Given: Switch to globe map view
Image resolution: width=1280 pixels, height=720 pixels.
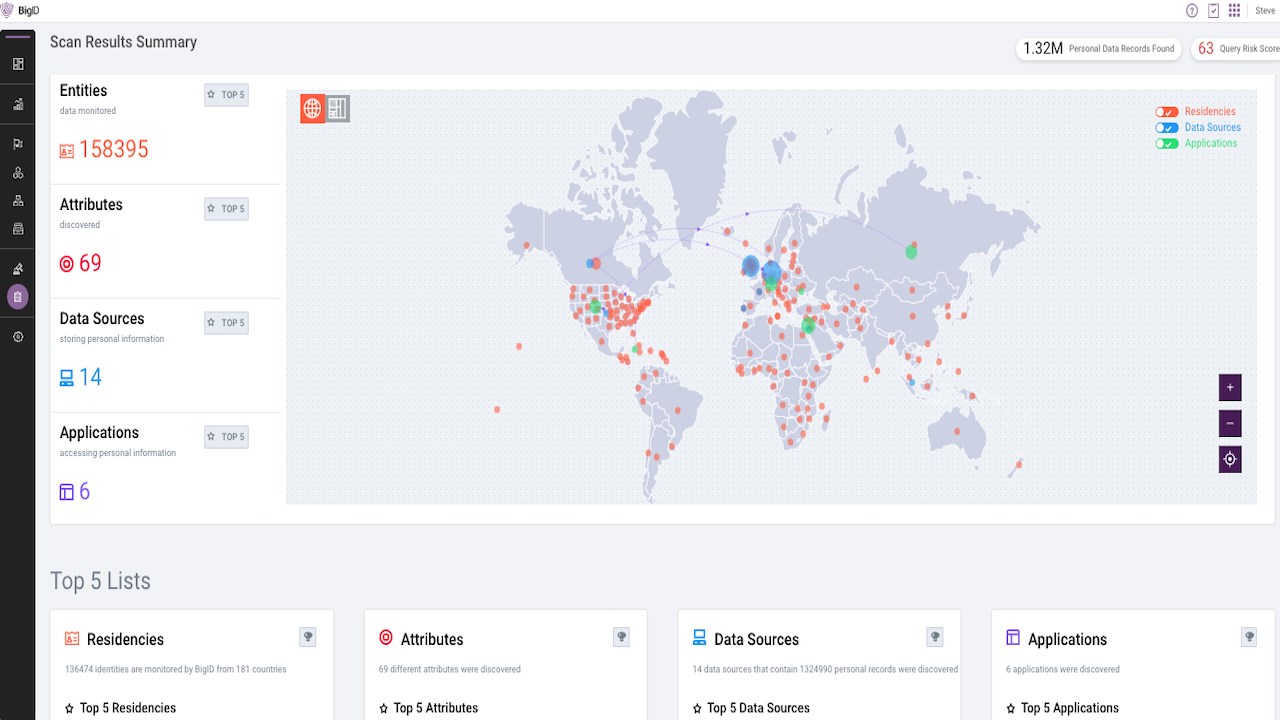Looking at the screenshot, I should point(313,109).
